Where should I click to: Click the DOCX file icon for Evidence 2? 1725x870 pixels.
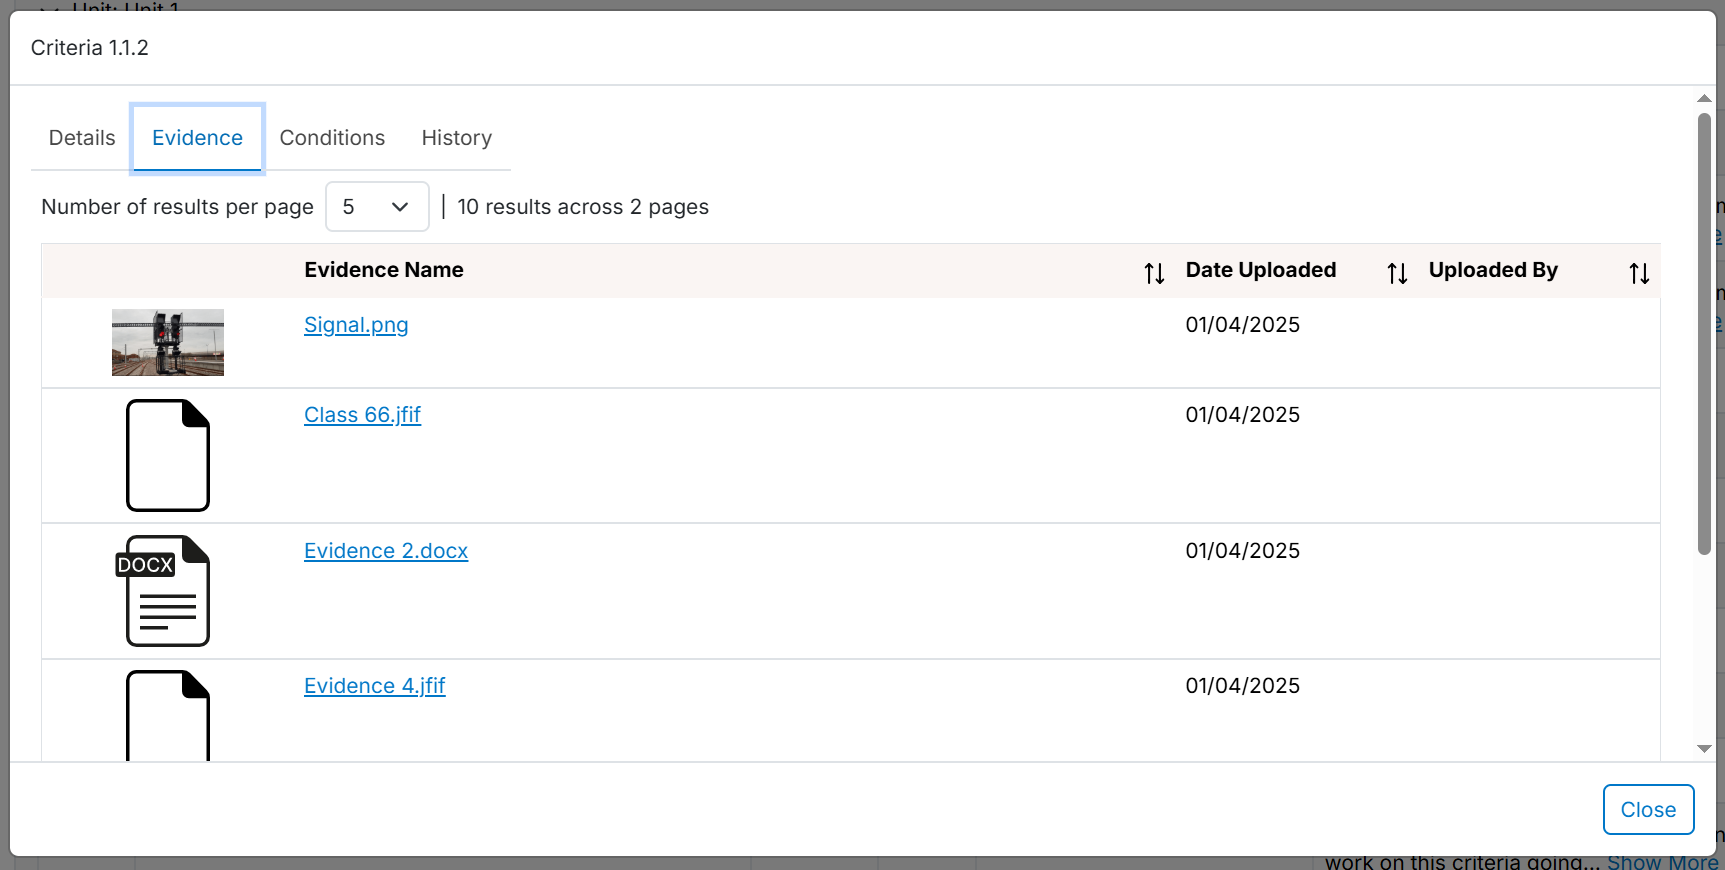(x=164, y=591)
